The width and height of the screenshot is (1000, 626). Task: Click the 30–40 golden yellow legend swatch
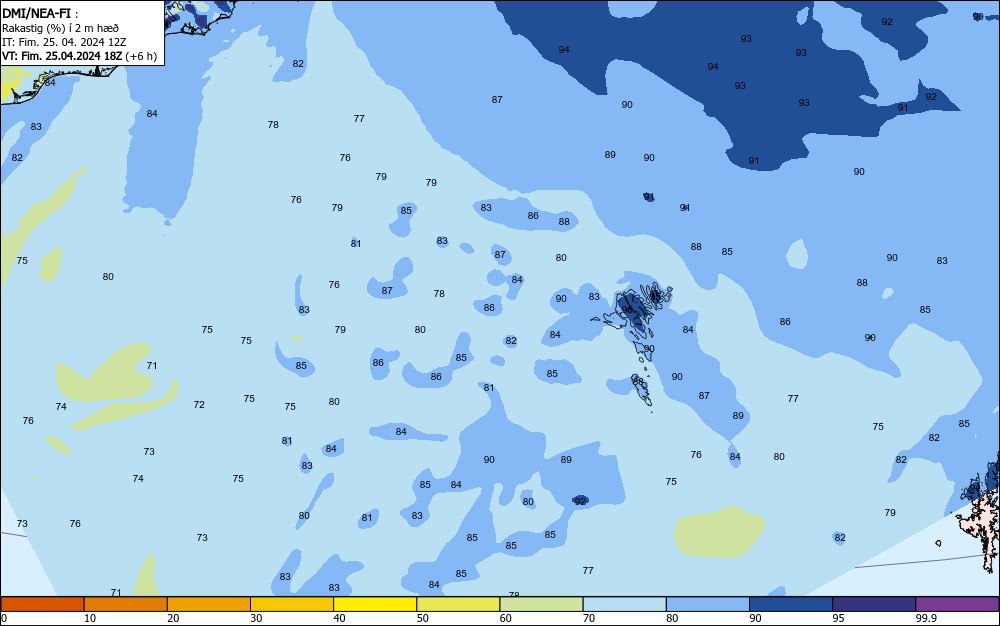[x=292, y=604]
